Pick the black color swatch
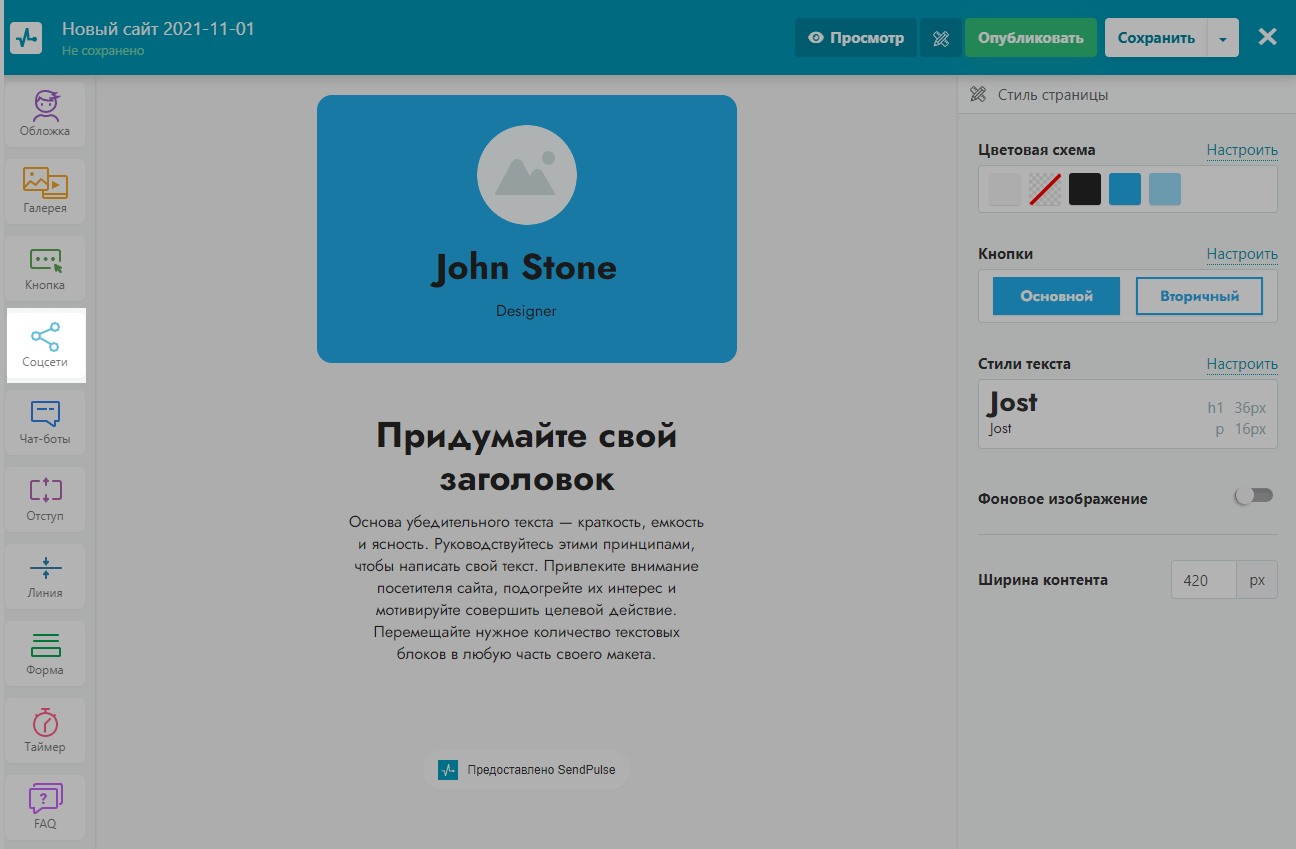 click(1085, 189)
